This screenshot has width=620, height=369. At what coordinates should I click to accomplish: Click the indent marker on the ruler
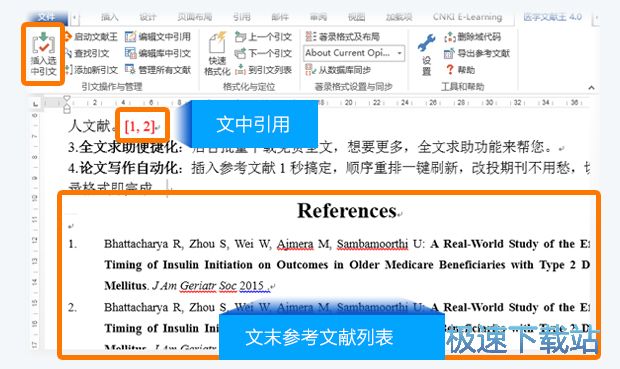[x=67, y=104]
